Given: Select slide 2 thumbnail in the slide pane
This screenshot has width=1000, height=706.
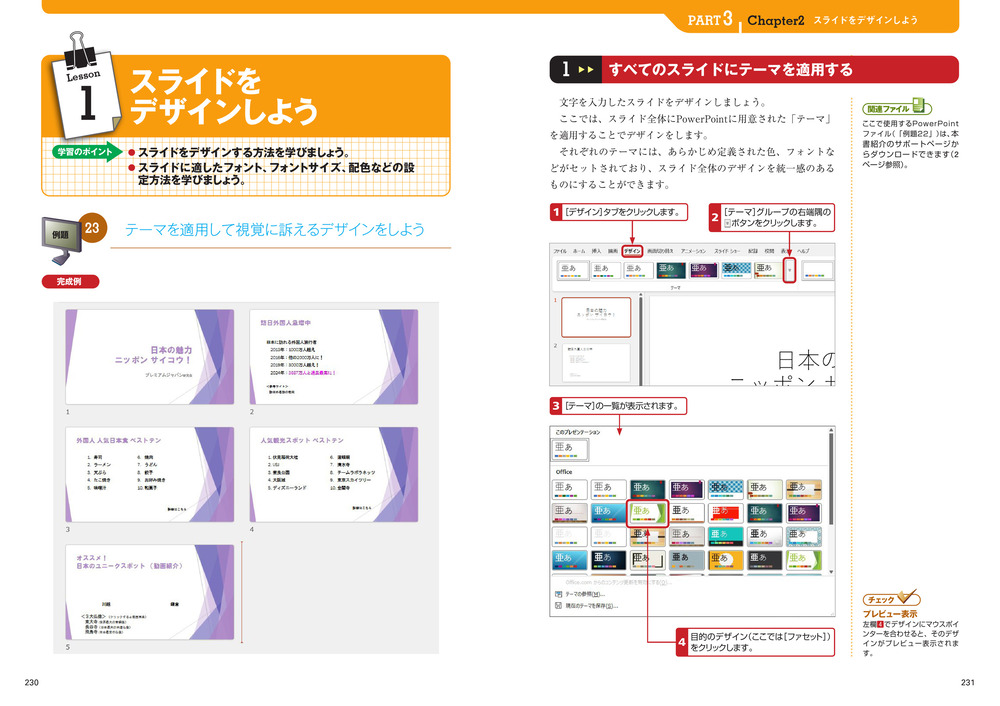Looking at the screenshot, I should tap(595, 360).
